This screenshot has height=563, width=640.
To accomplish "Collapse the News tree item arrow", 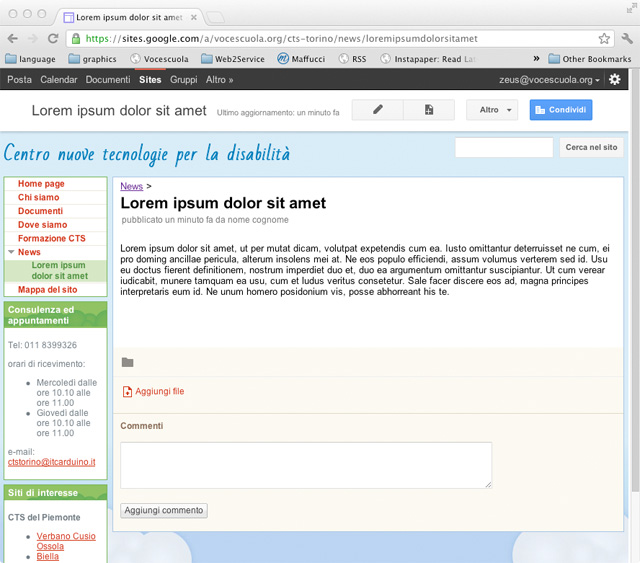I will [11, 253].
